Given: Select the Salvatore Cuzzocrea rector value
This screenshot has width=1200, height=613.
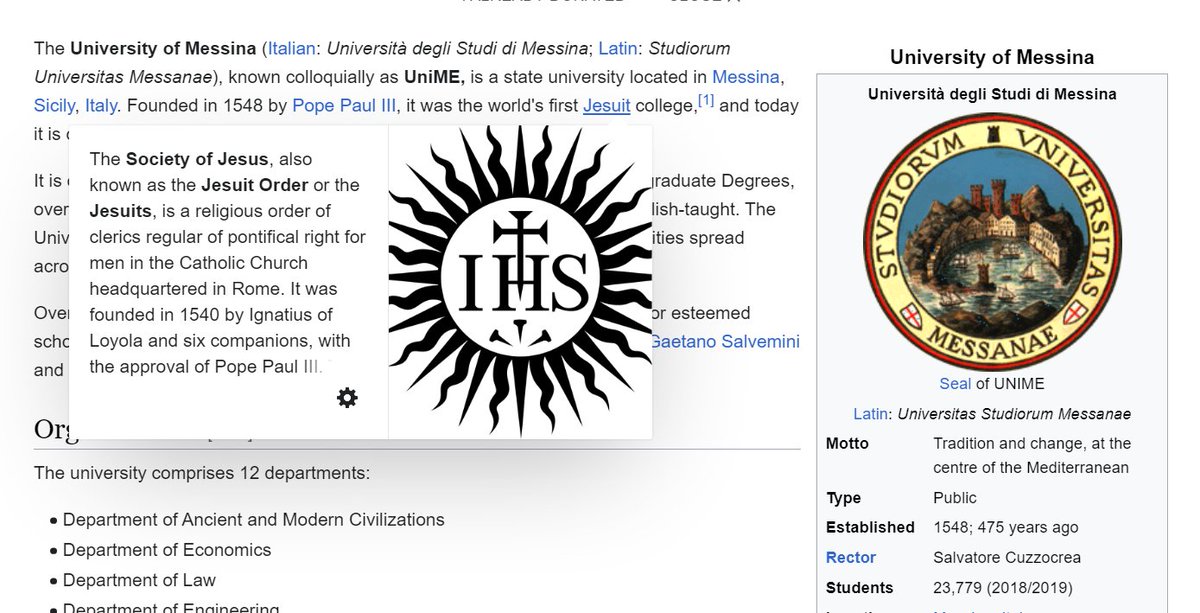Looking at the screenshot, I should point(1007,557).
